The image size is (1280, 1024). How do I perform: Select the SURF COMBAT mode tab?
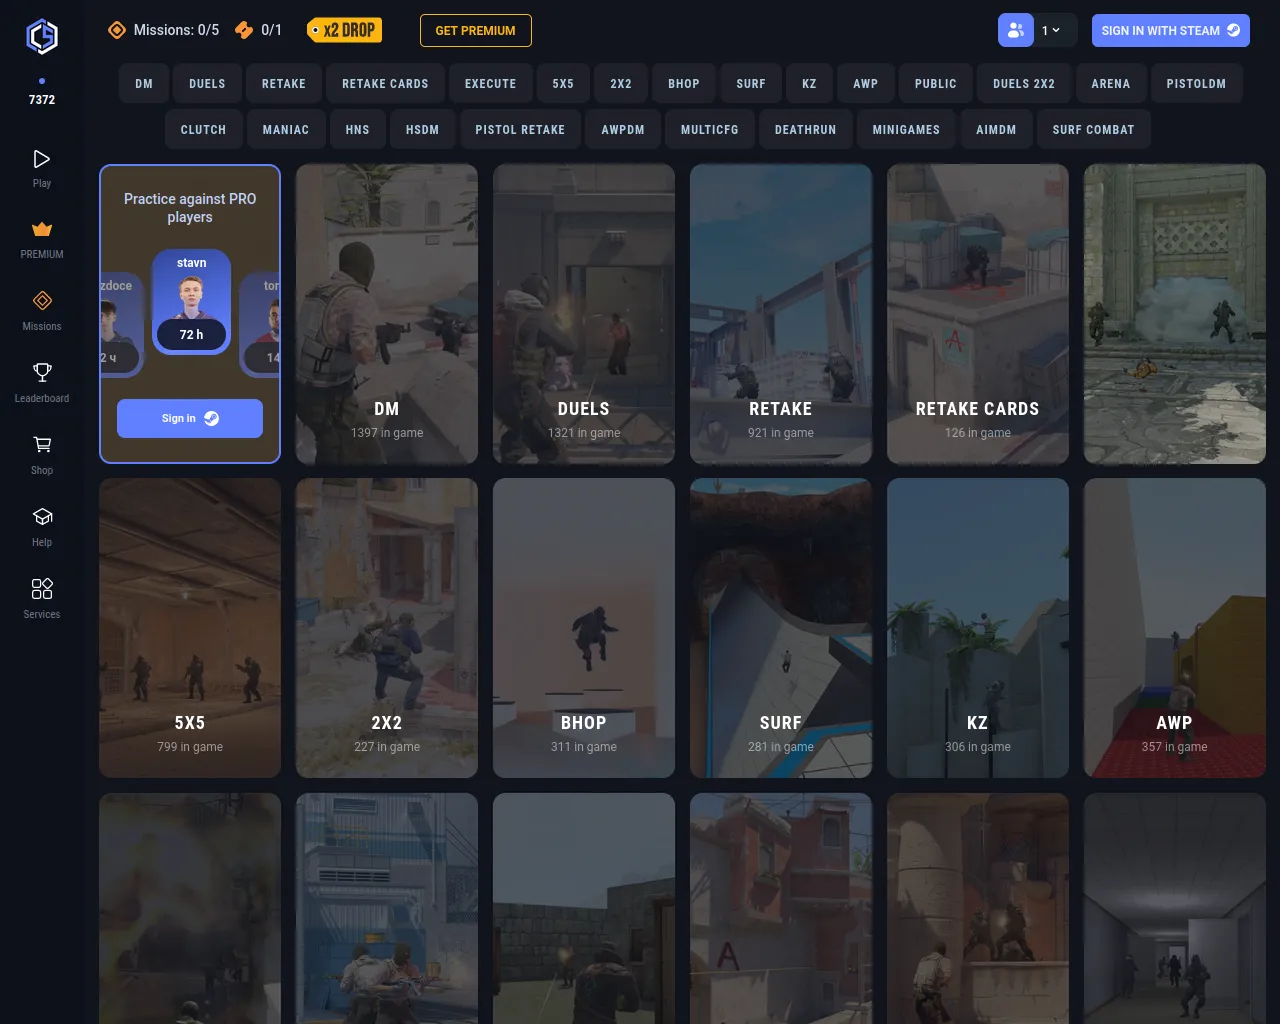[1093, 130]
